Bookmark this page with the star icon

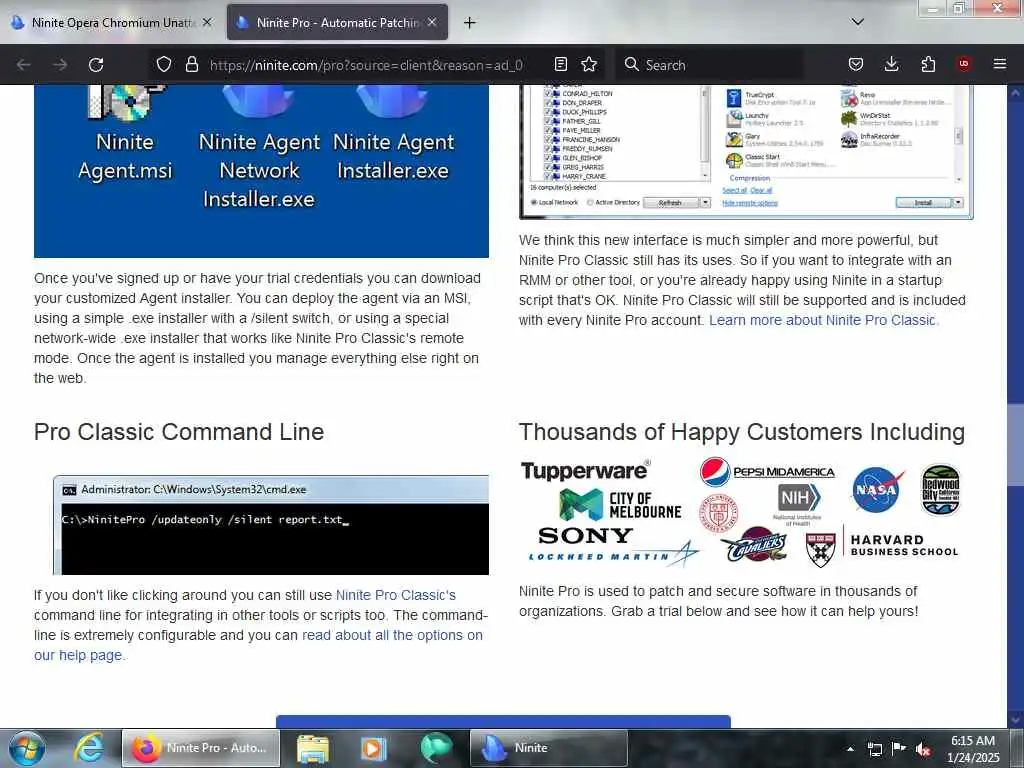[x=589, y=64]
